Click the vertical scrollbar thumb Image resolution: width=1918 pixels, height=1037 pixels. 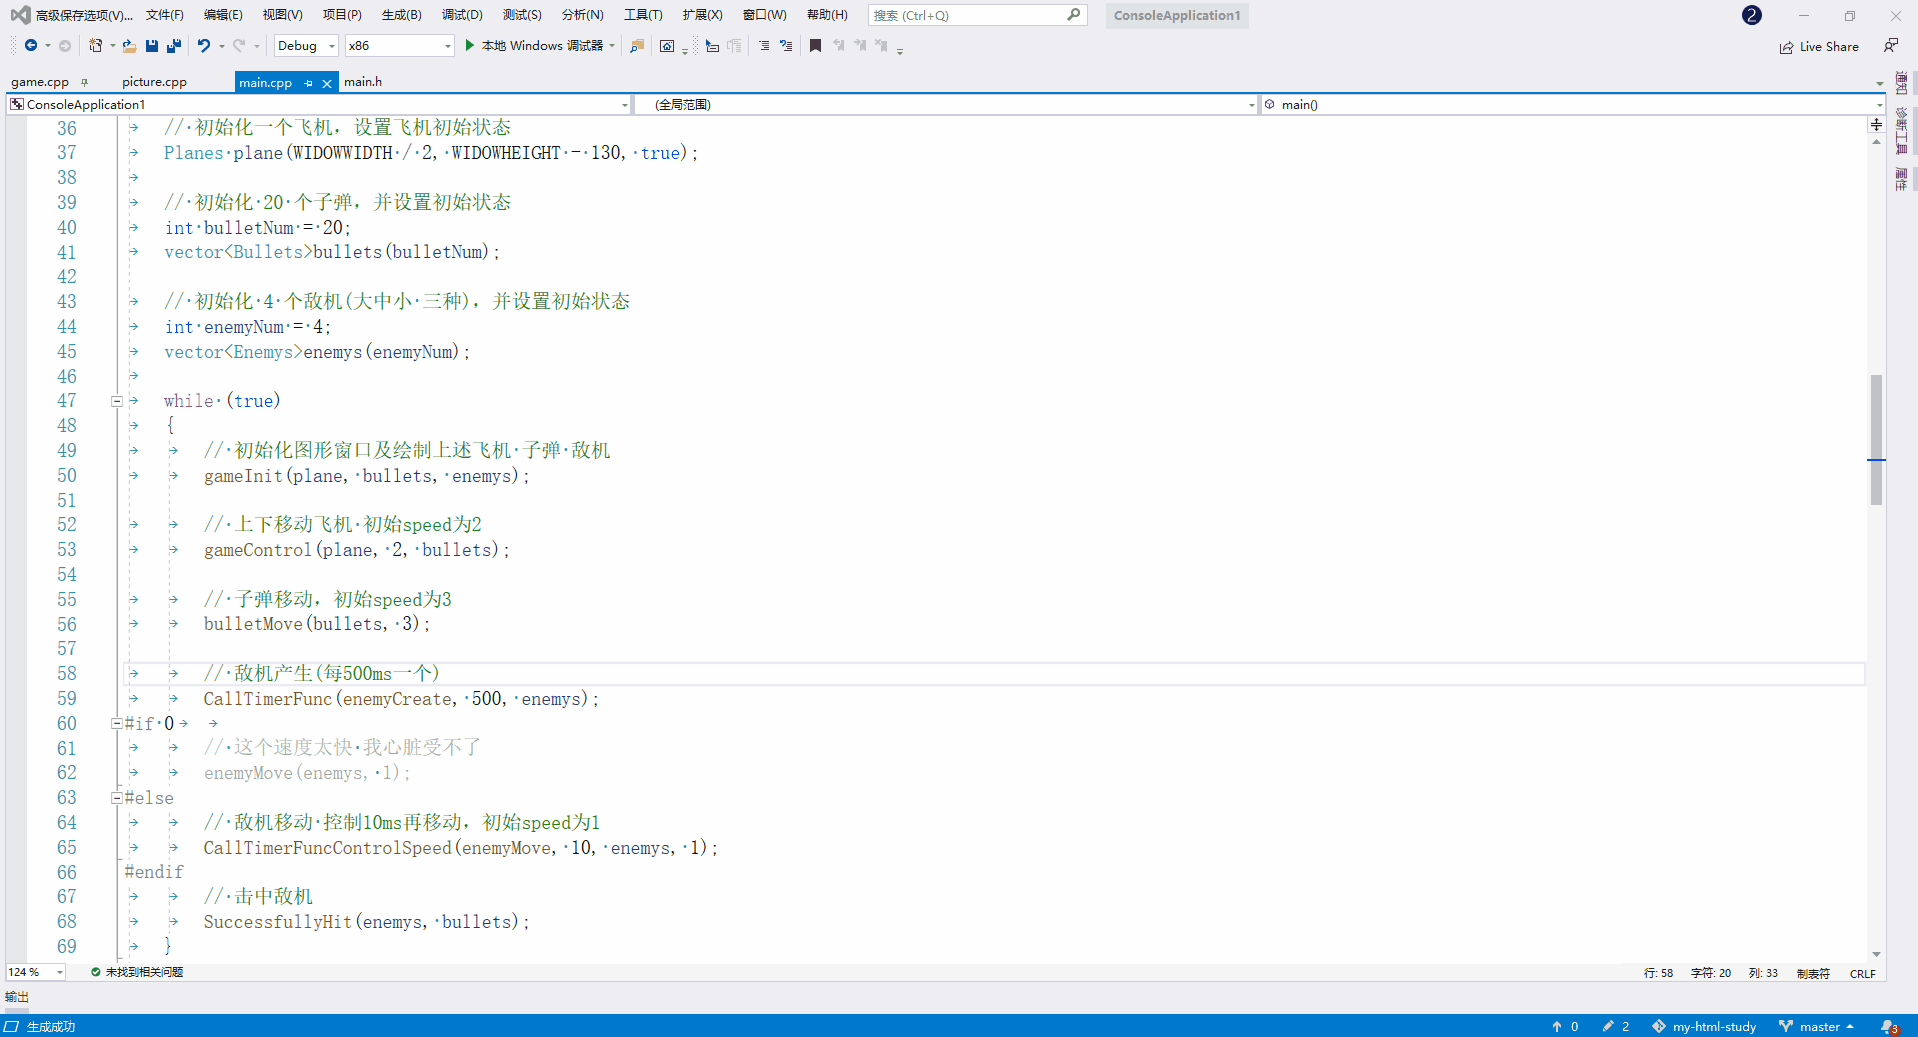coord(1877,440)
